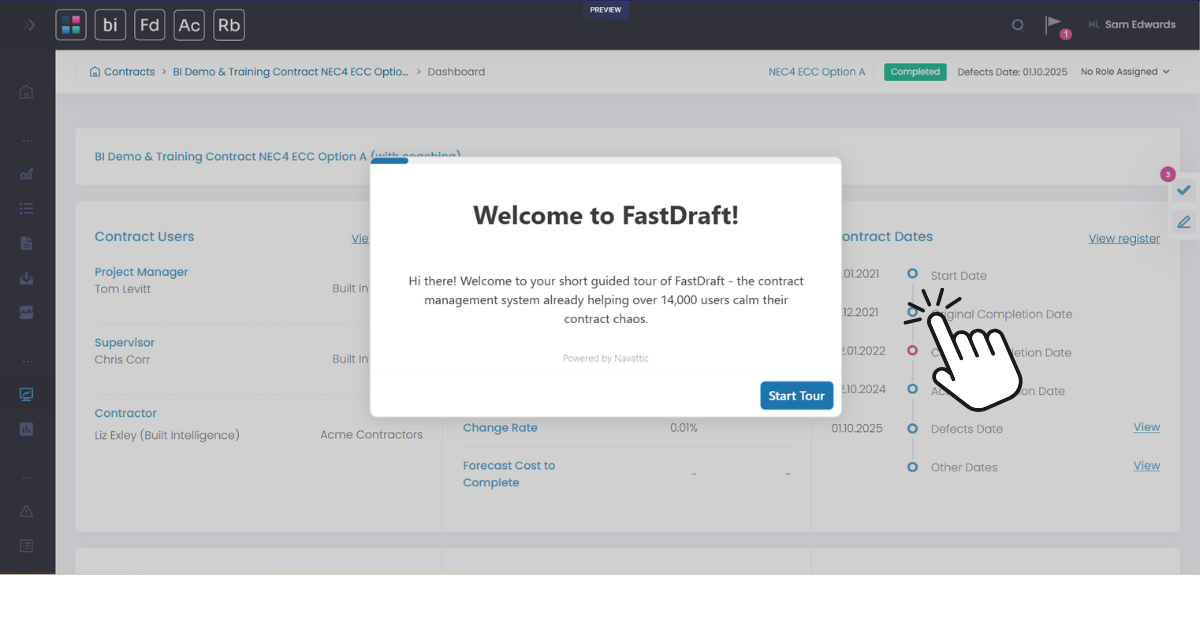Click the Acme Contractors company text
Image resolution: width=1200 pixels, height=627 pixels.
(371, 435)
